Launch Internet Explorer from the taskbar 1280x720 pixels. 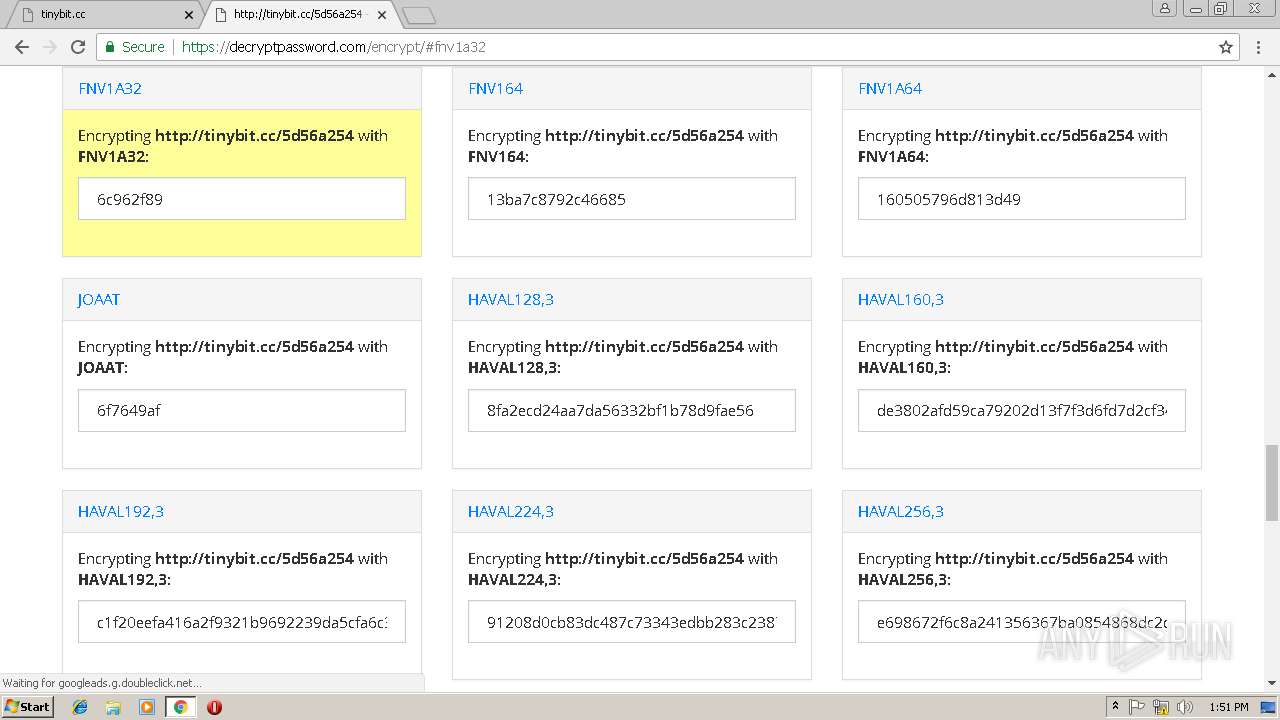click(80, 707)
